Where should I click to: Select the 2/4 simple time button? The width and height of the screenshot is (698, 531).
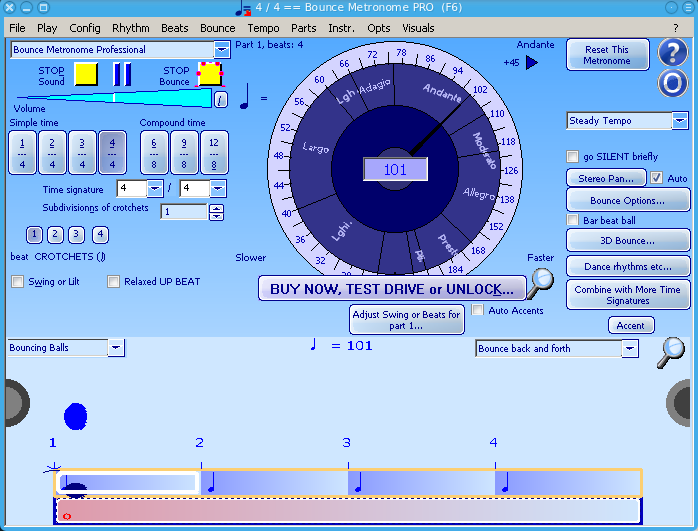[52, 153]
